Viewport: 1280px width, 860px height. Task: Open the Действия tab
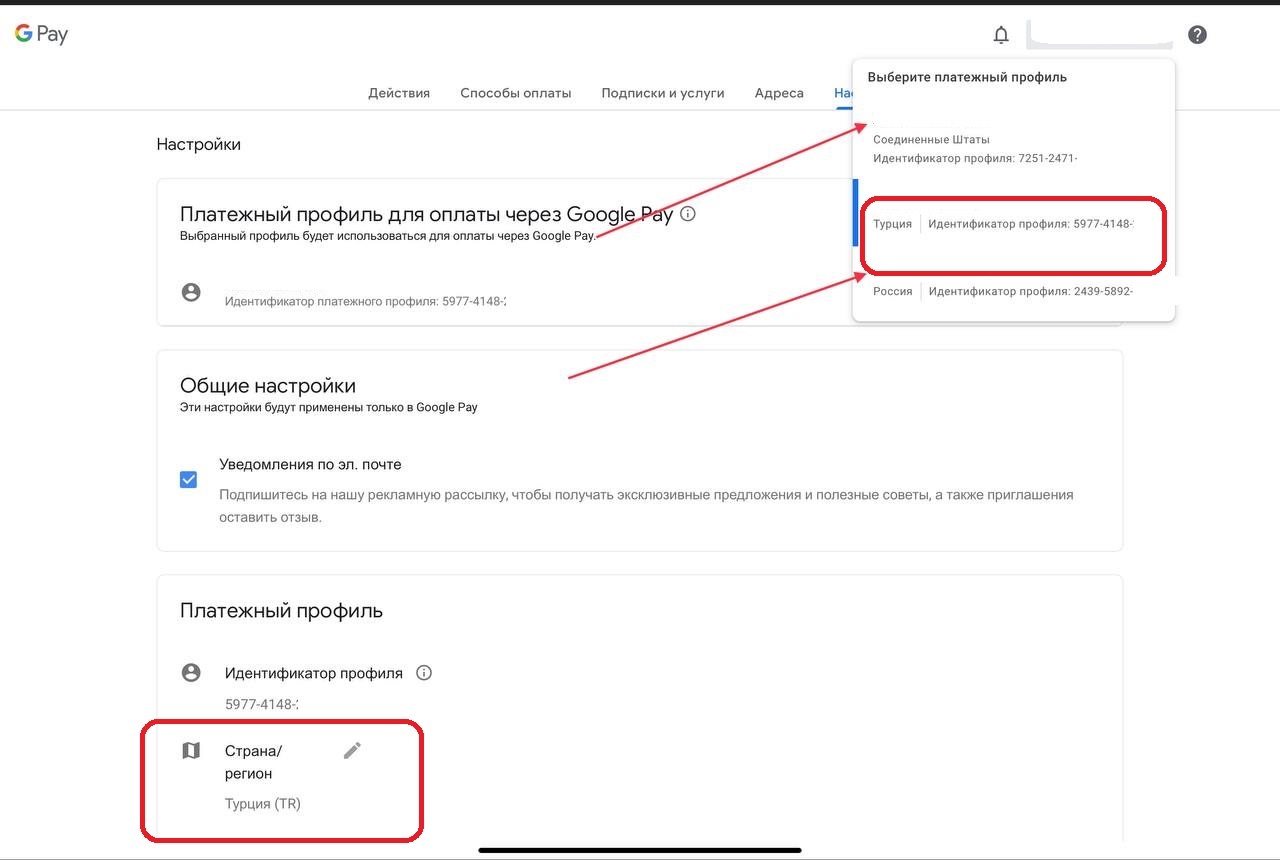click(399, 93)
